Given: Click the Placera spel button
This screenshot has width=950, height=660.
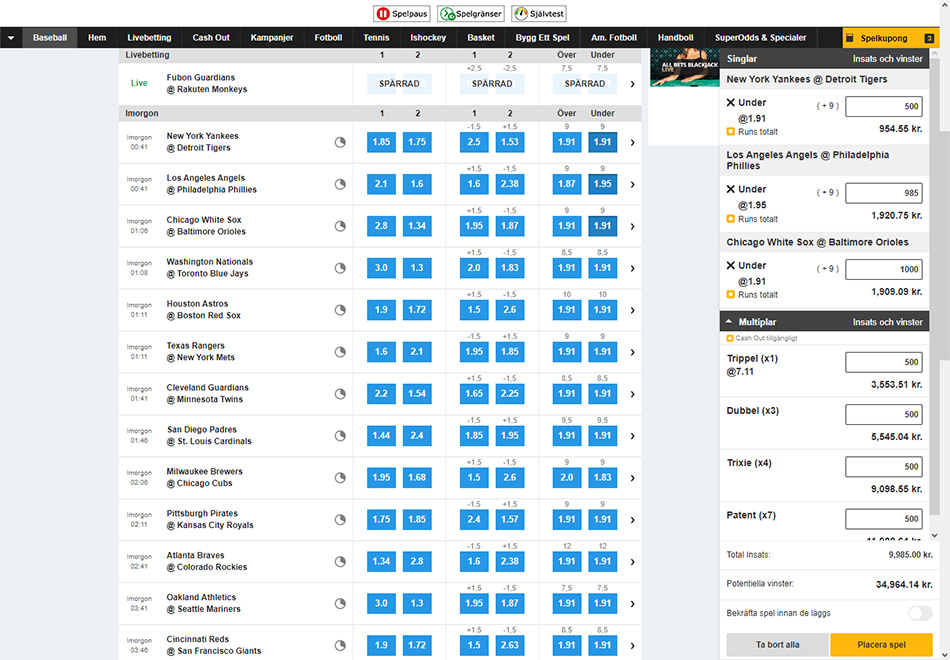Looking at the screenshot, I should click(881, 645).
